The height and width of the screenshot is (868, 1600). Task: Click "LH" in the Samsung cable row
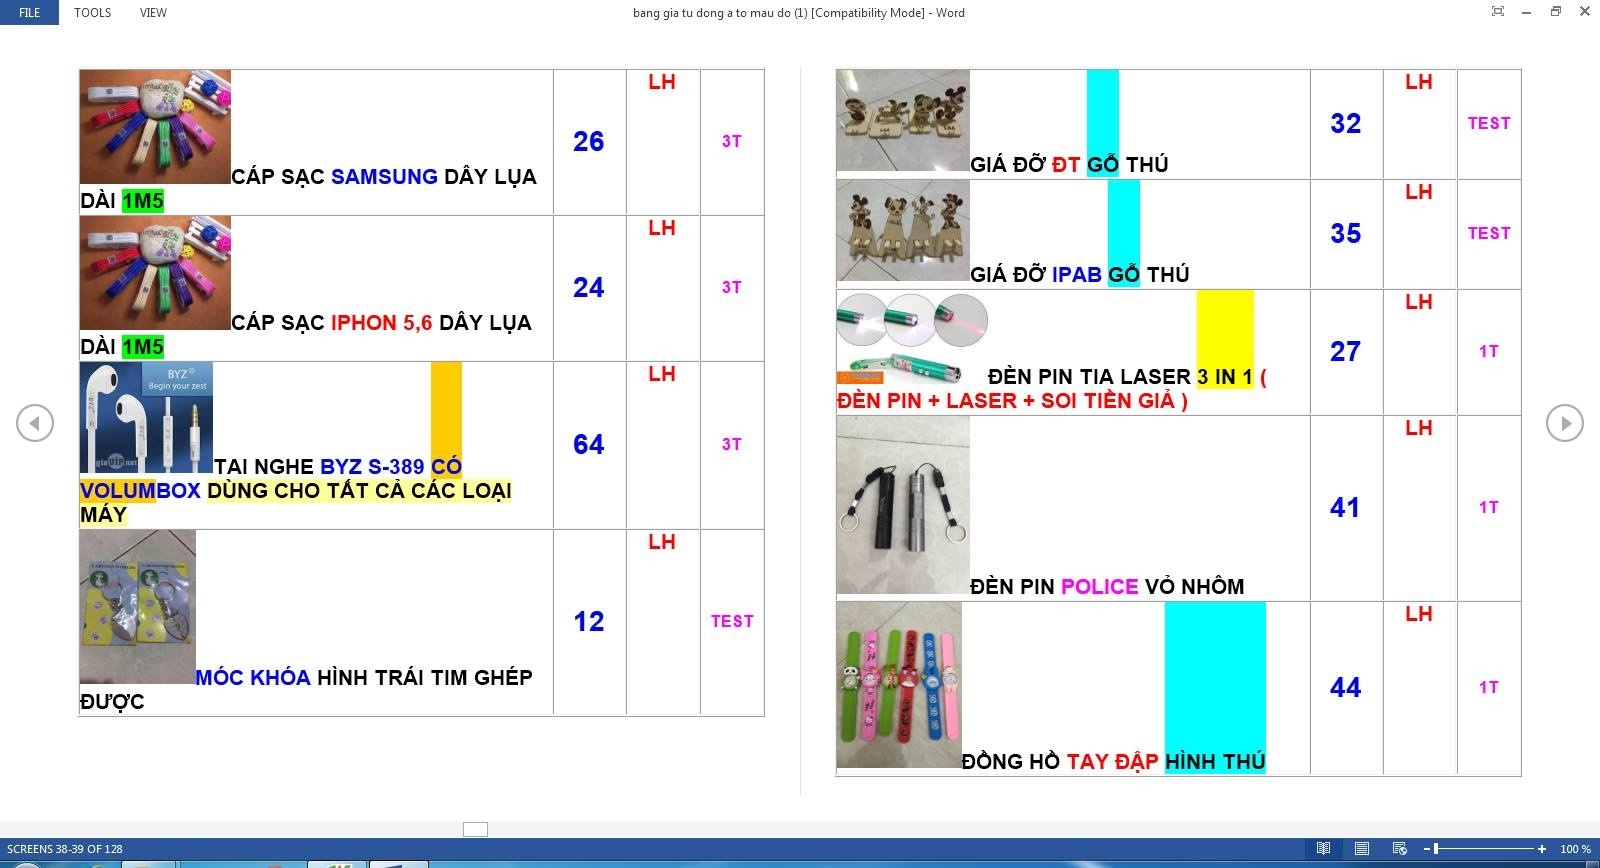point(662,83)
